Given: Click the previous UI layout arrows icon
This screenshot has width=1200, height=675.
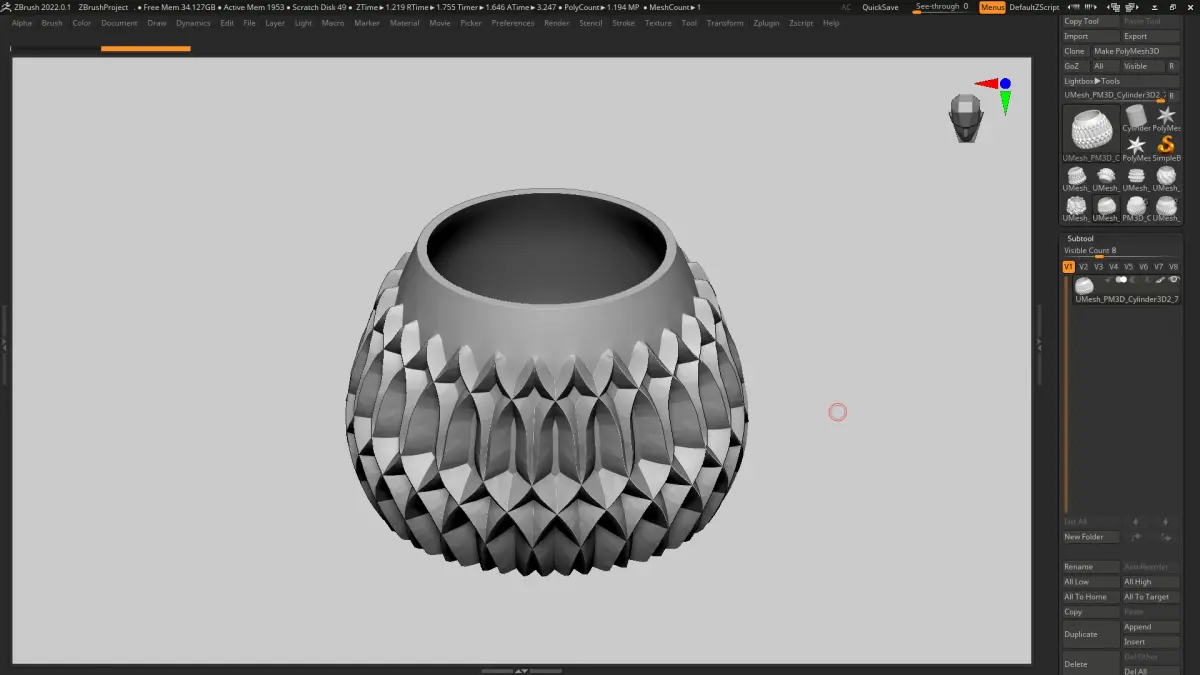Looking at the screenshot, I should click(1075, 7).
